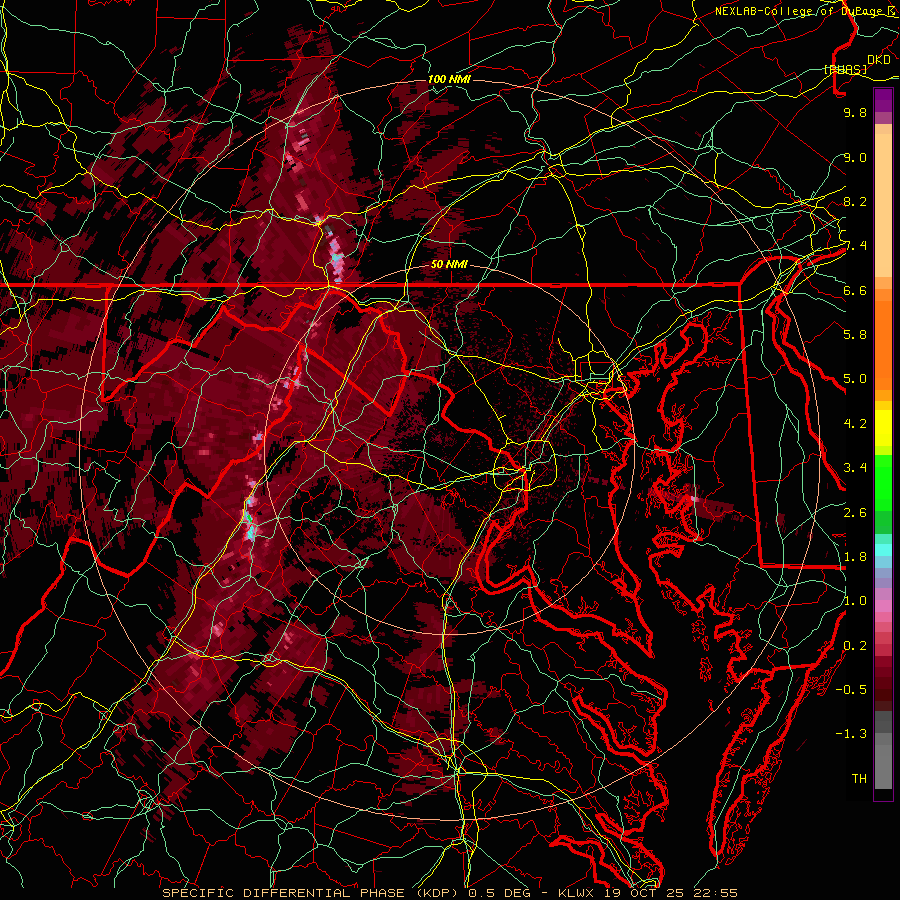Click the 2.6 scale value
This screenshot has height=900, width=900.
point(855,513)
